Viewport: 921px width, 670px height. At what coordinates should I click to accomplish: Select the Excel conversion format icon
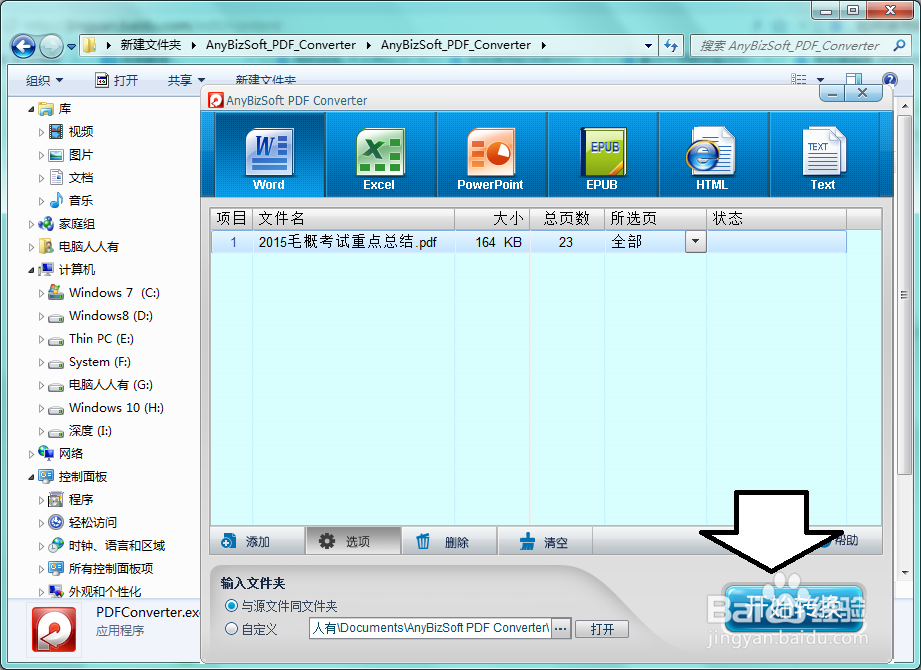(x=380, y=154)
